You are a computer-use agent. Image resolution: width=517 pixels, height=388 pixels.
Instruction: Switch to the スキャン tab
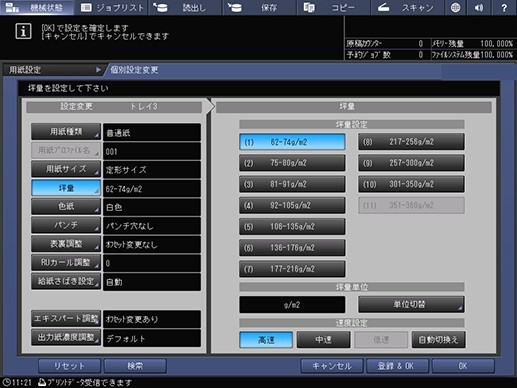coord(407,7)
